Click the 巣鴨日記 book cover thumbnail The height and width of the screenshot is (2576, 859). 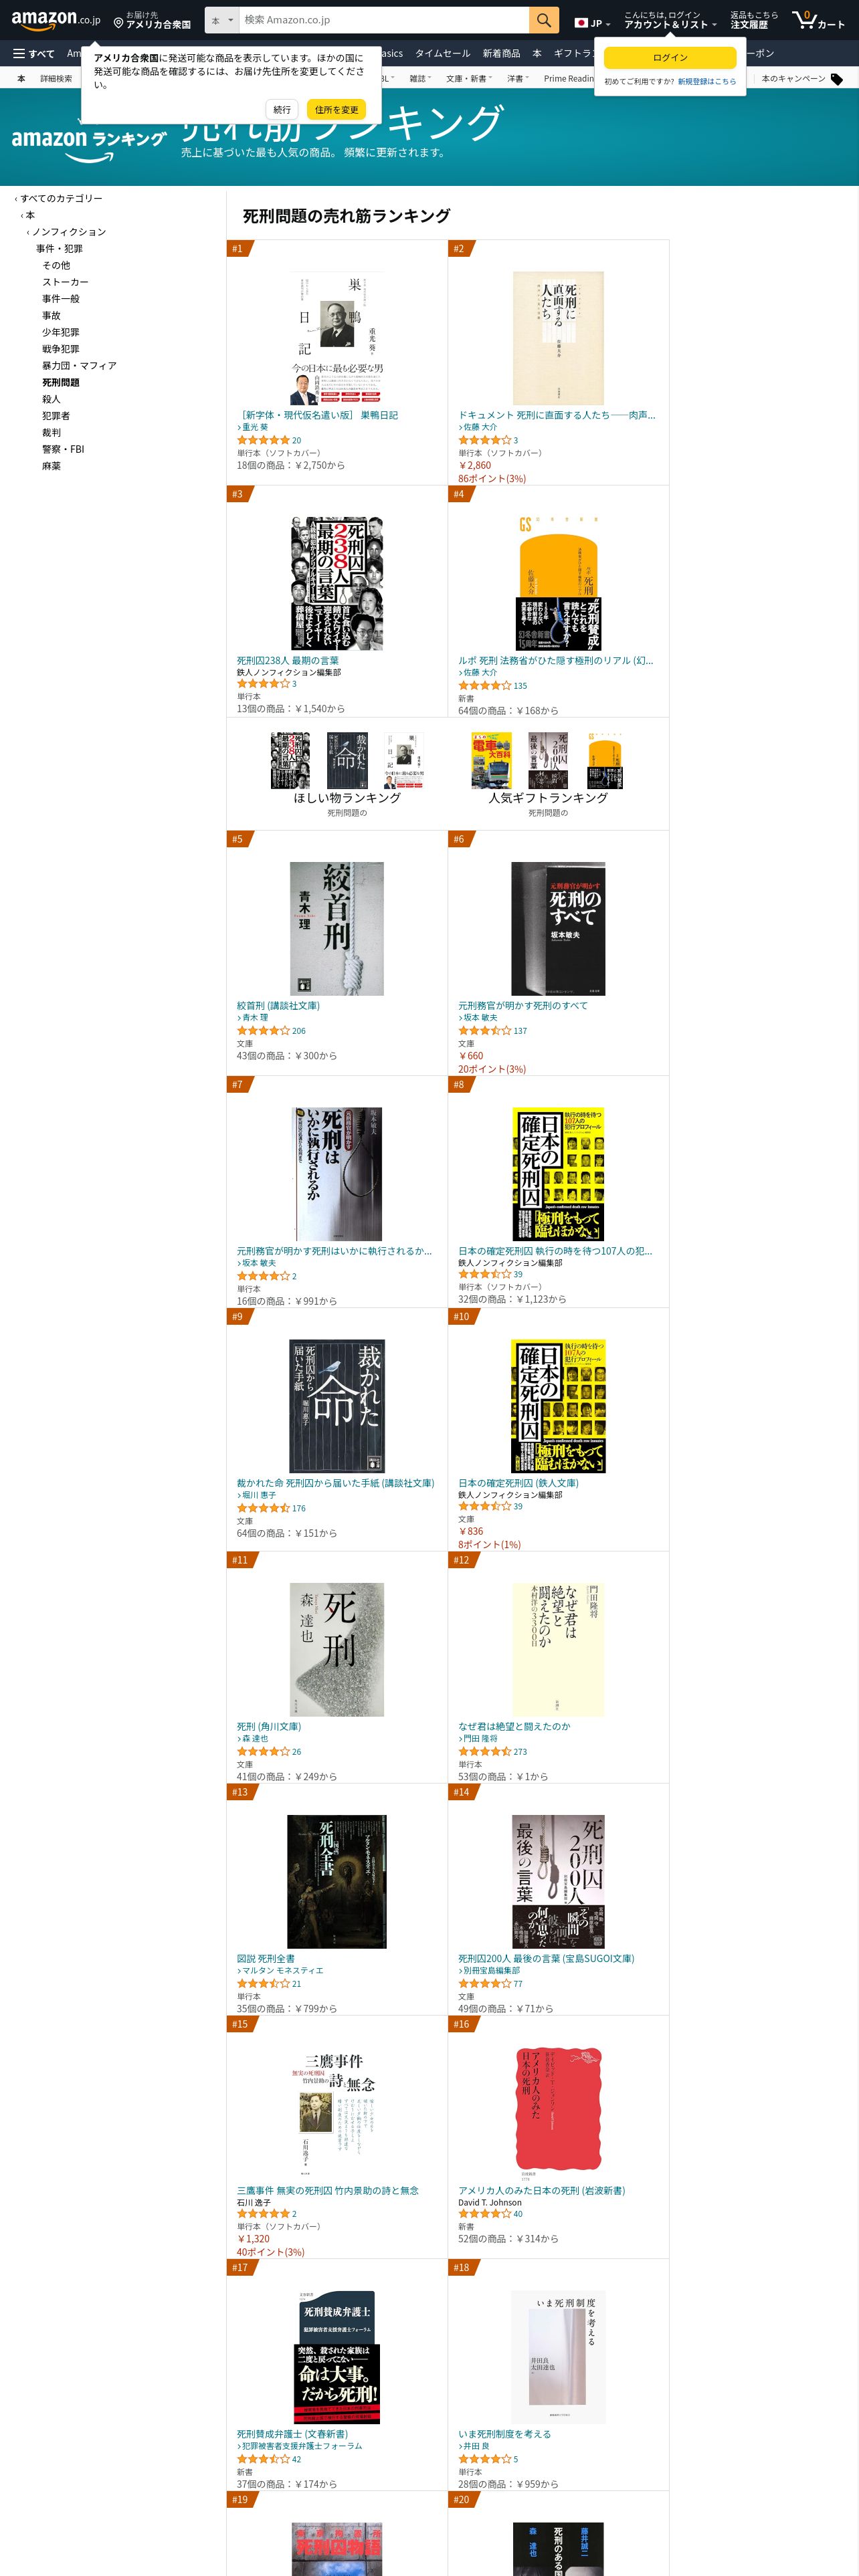pyautogui.click(x=337, y=338)
